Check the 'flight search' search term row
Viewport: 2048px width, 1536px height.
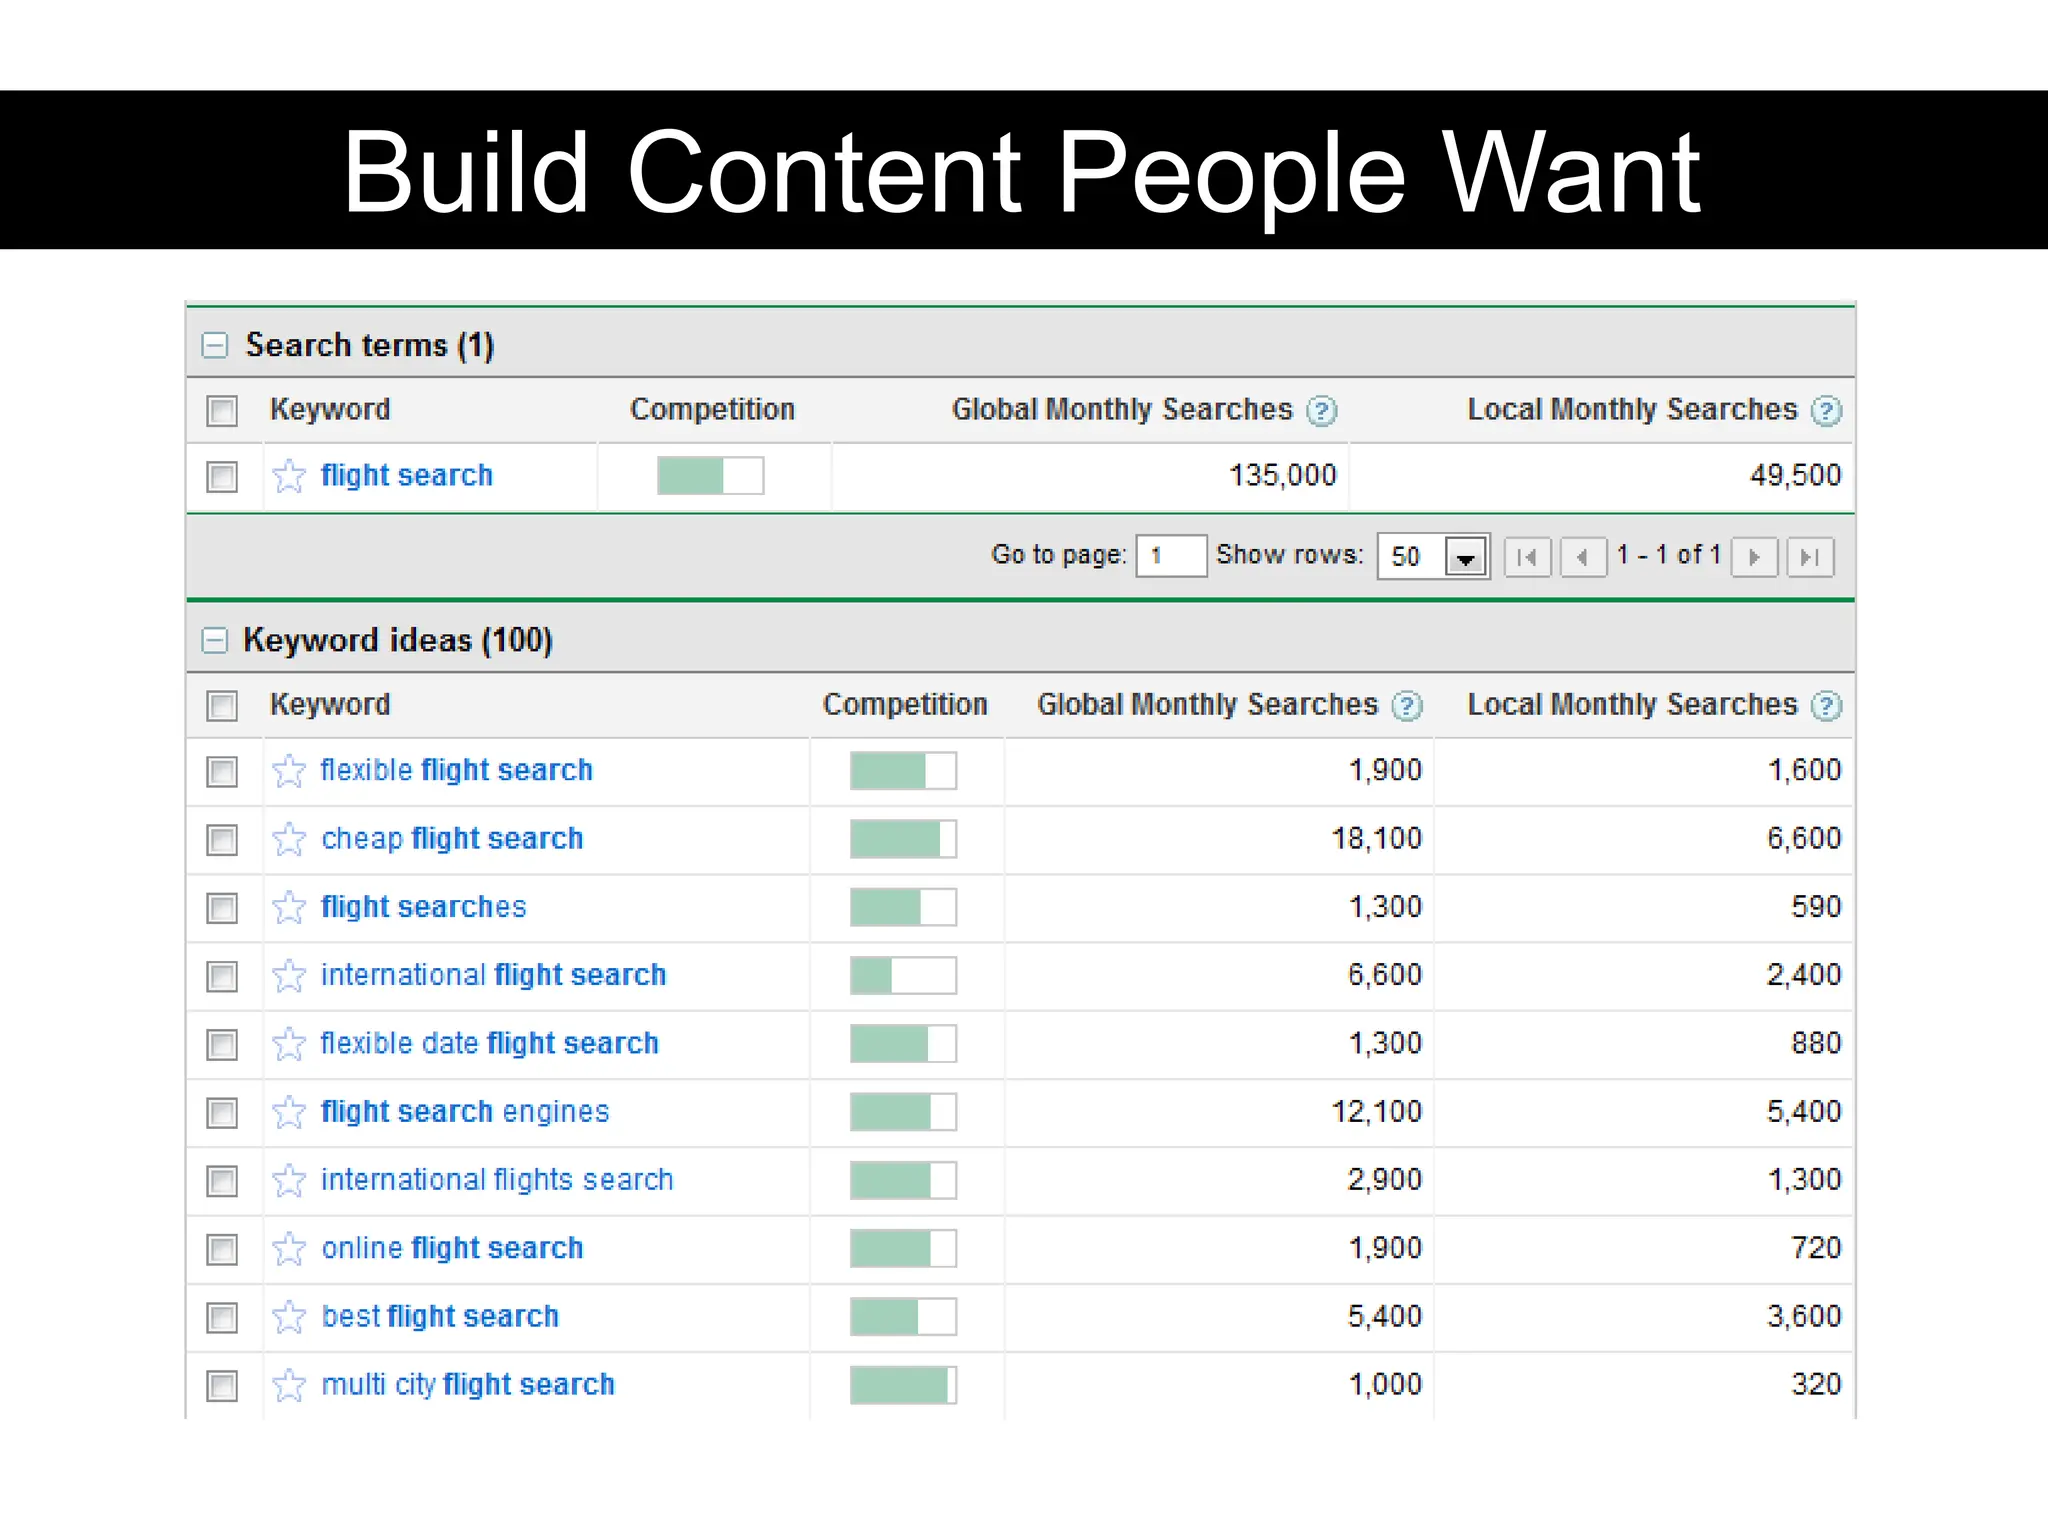pyautogui.click(x=222, y=477)
